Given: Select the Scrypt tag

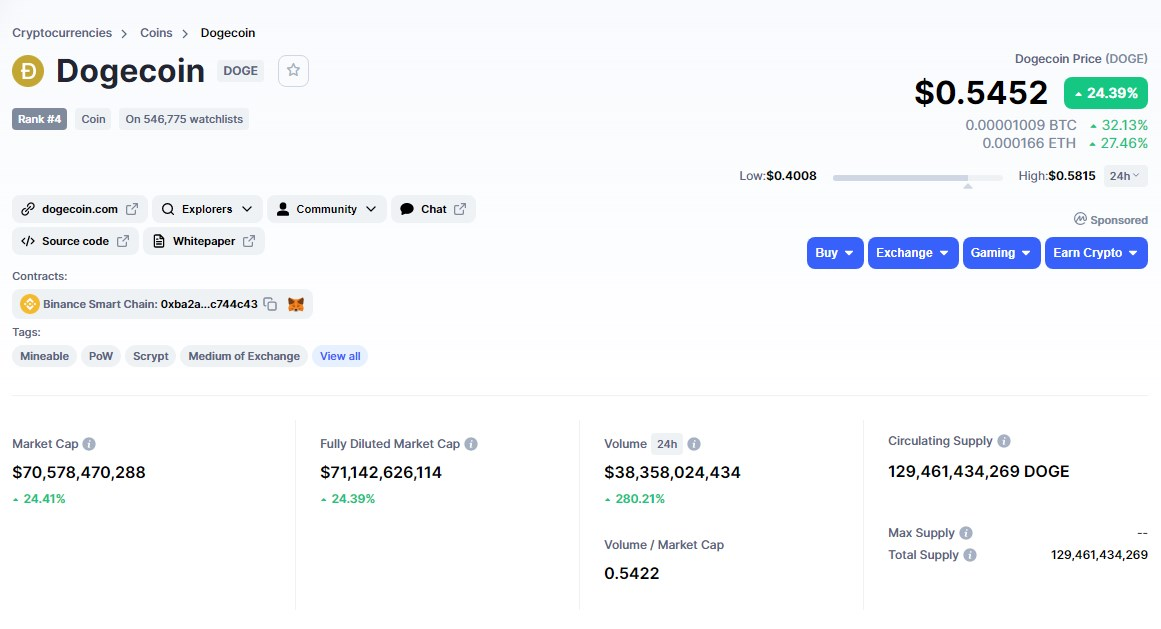Looking at the screenshot, I should tap(151, 356).
